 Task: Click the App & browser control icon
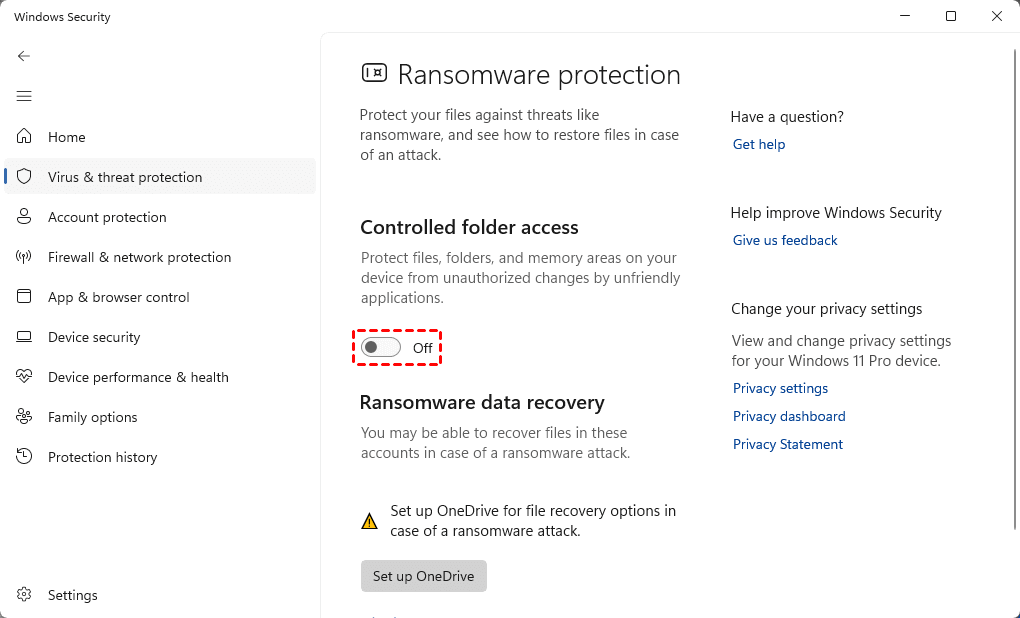25,297
